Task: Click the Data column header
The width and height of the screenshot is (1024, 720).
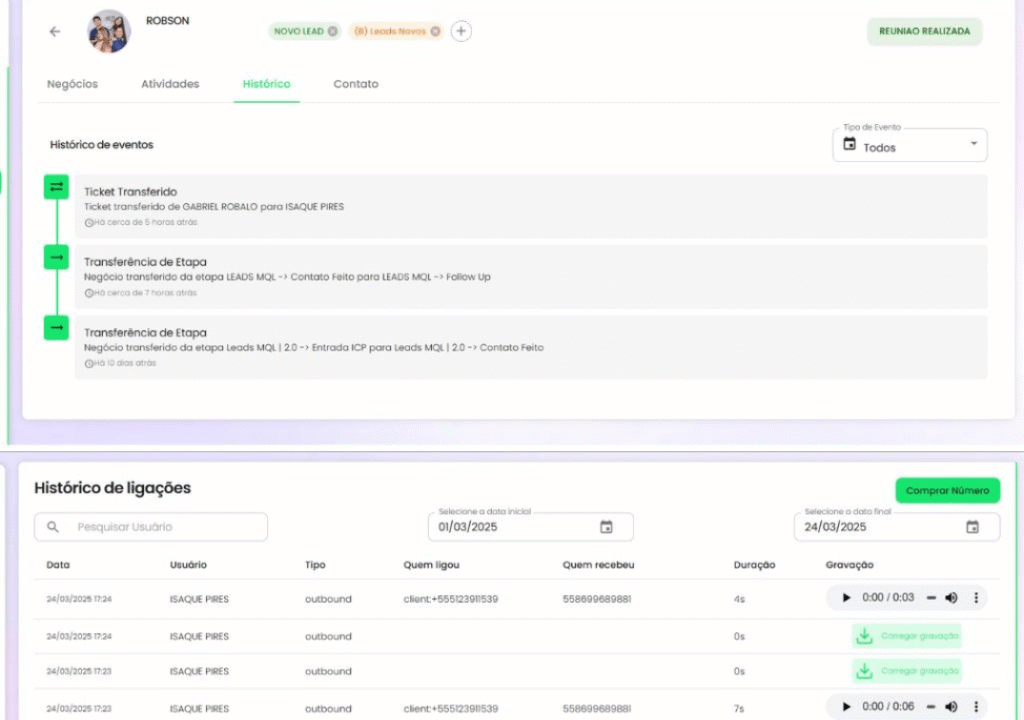Action: click(58, 565)
